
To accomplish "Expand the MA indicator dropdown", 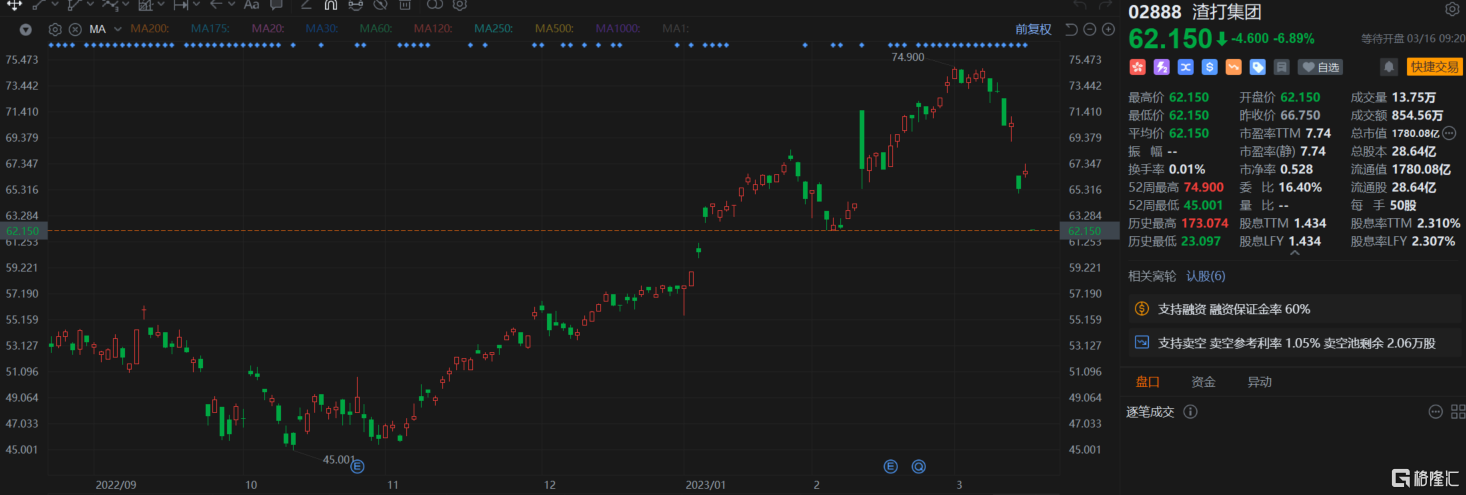I will click(x=117, y=29).
